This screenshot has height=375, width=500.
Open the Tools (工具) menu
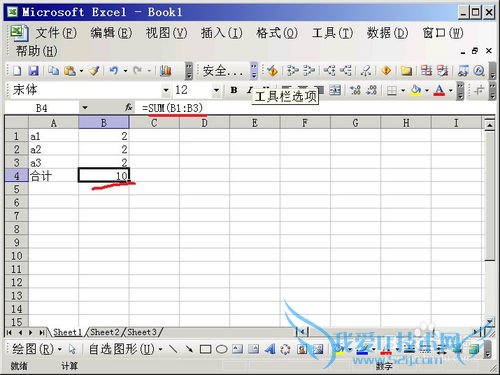click(x=332, y=33)
